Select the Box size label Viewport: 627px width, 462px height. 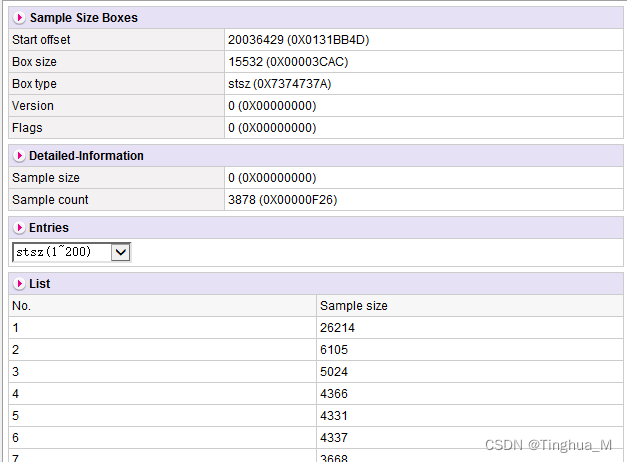click(x=34, y=62)
